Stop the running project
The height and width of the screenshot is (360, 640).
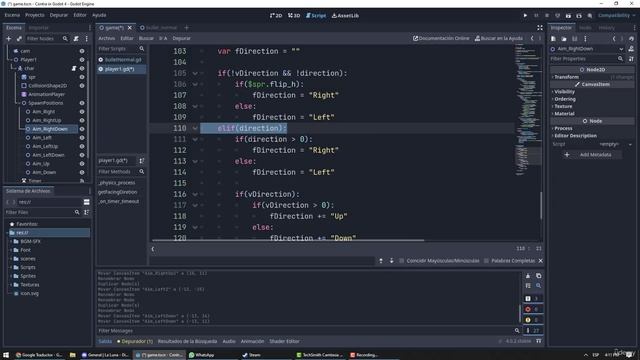(x=547, y=16)
